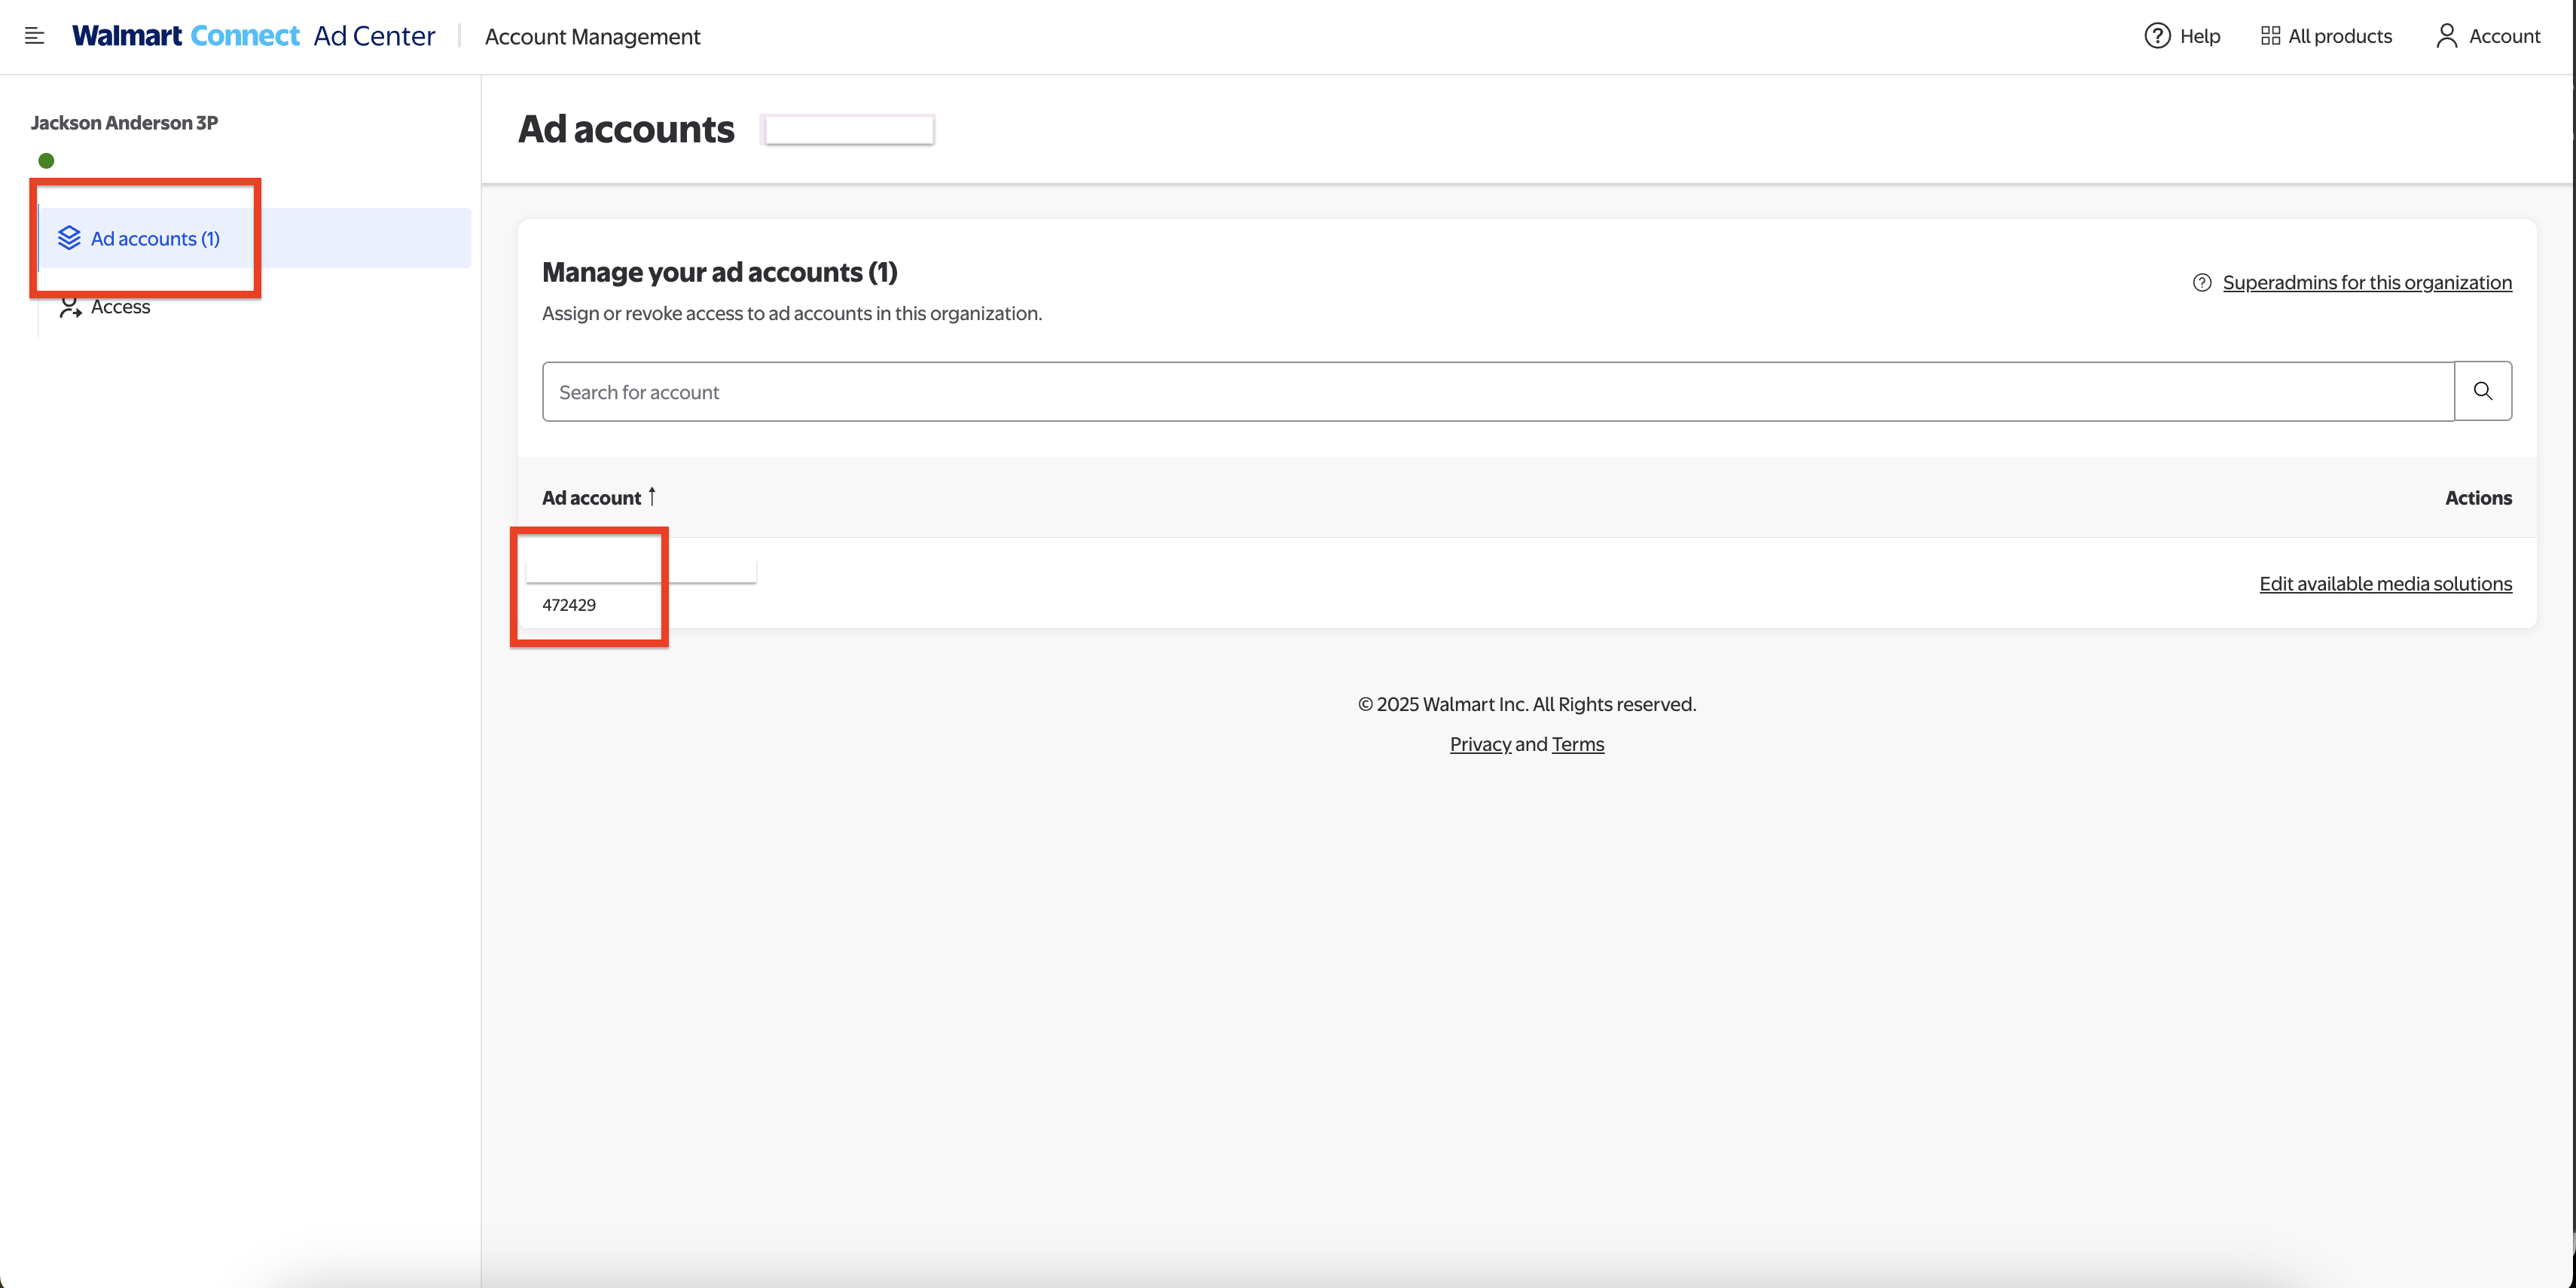
Task: Select ad account 472429 row
Action: click(x=569, y=604)
